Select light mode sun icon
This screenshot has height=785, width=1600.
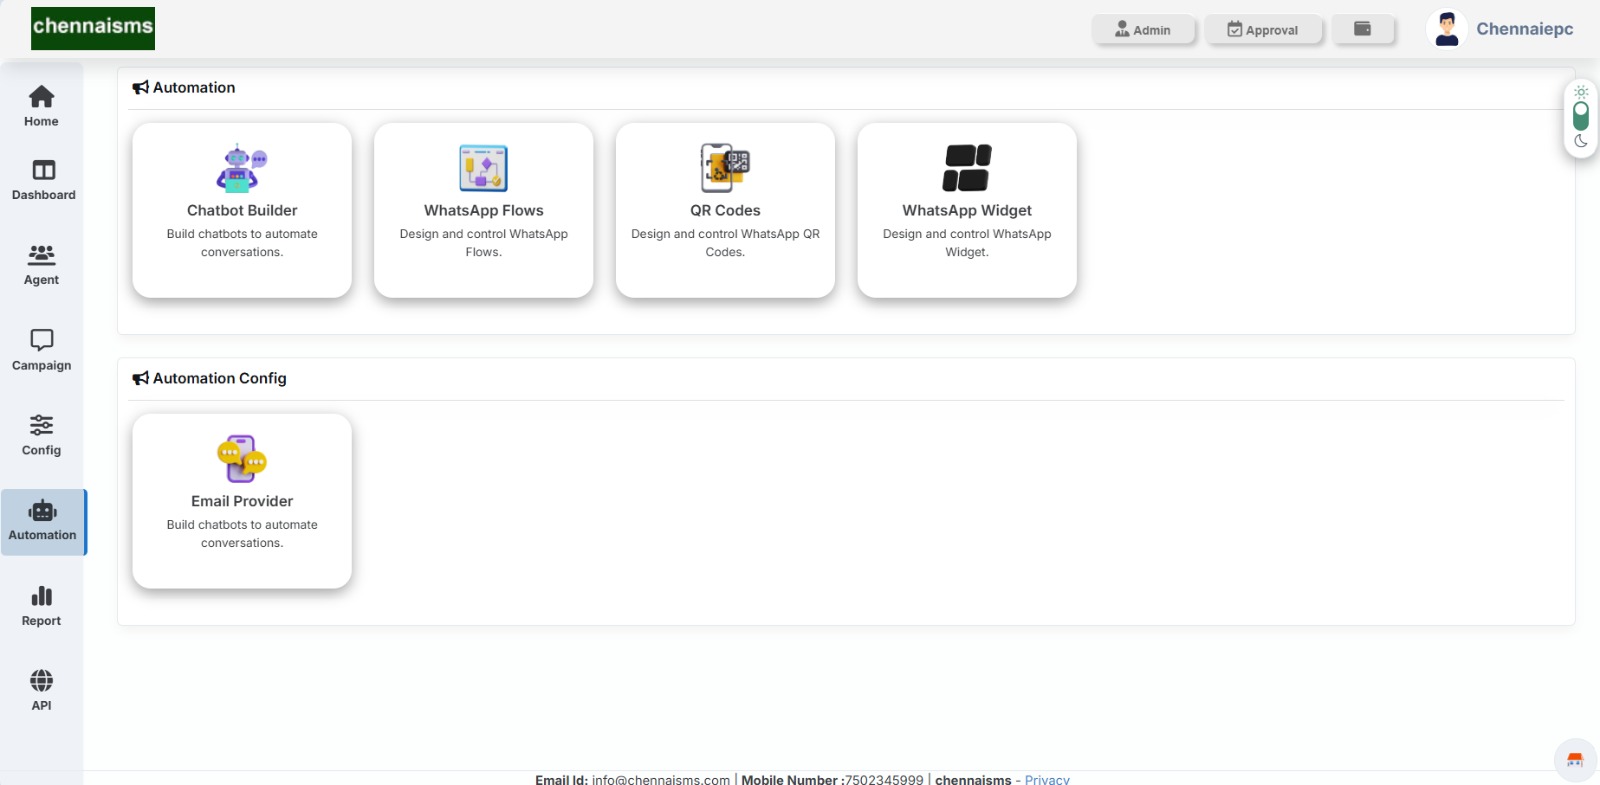tap(1581, 92)
